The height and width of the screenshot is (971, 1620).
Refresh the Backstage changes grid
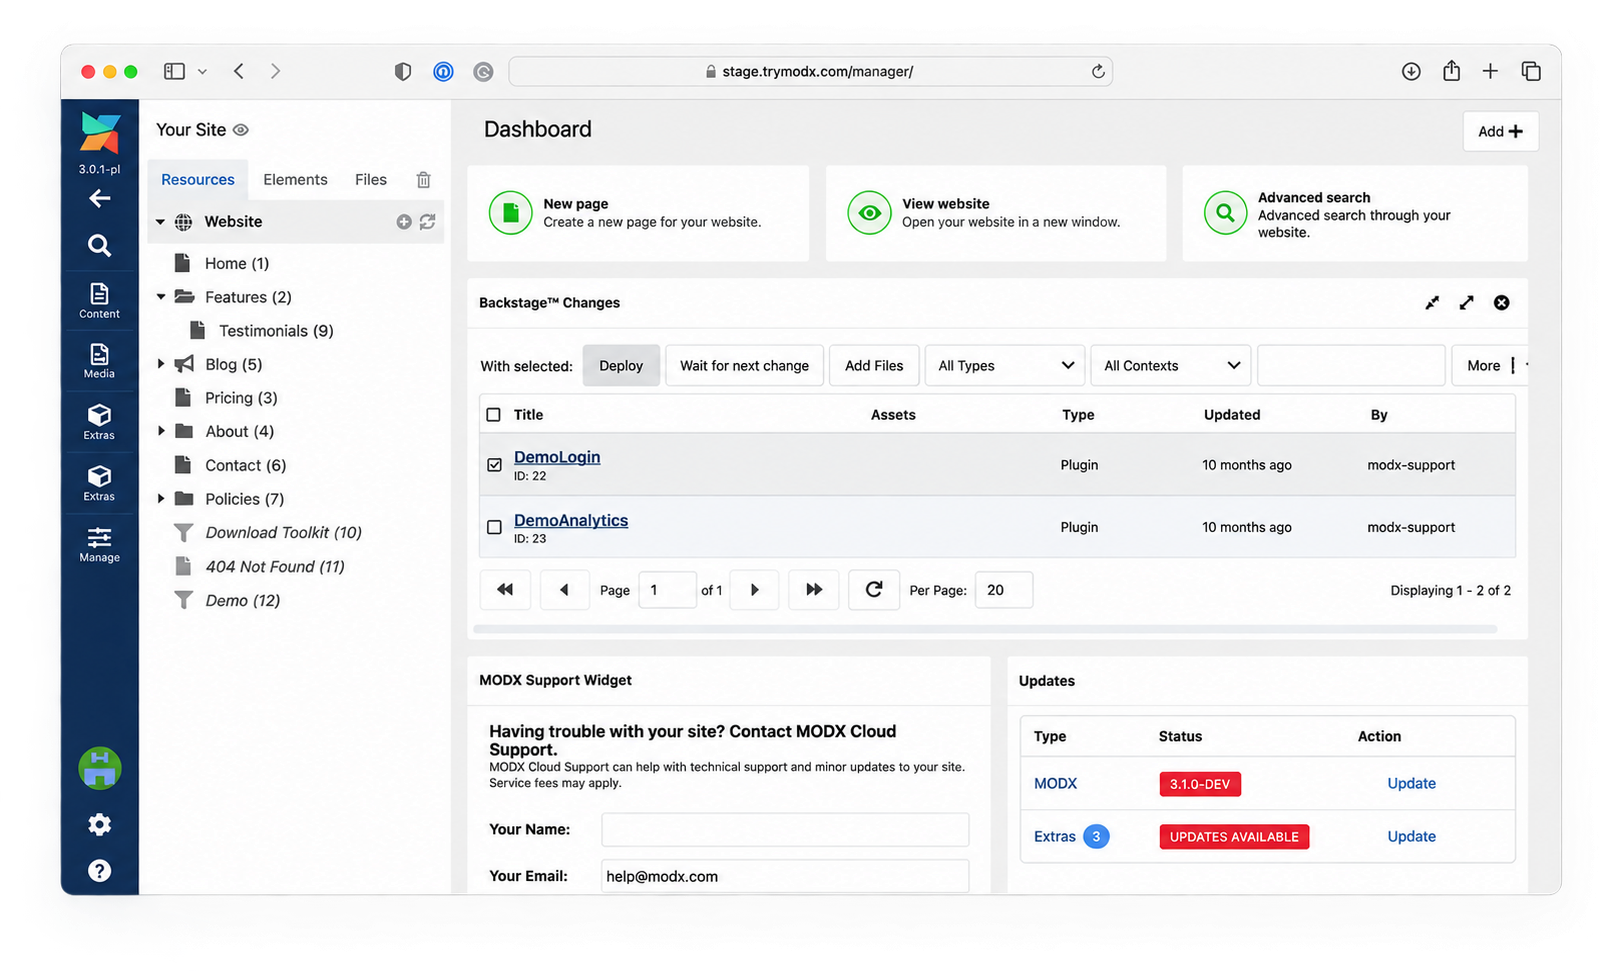pos(874,590)
